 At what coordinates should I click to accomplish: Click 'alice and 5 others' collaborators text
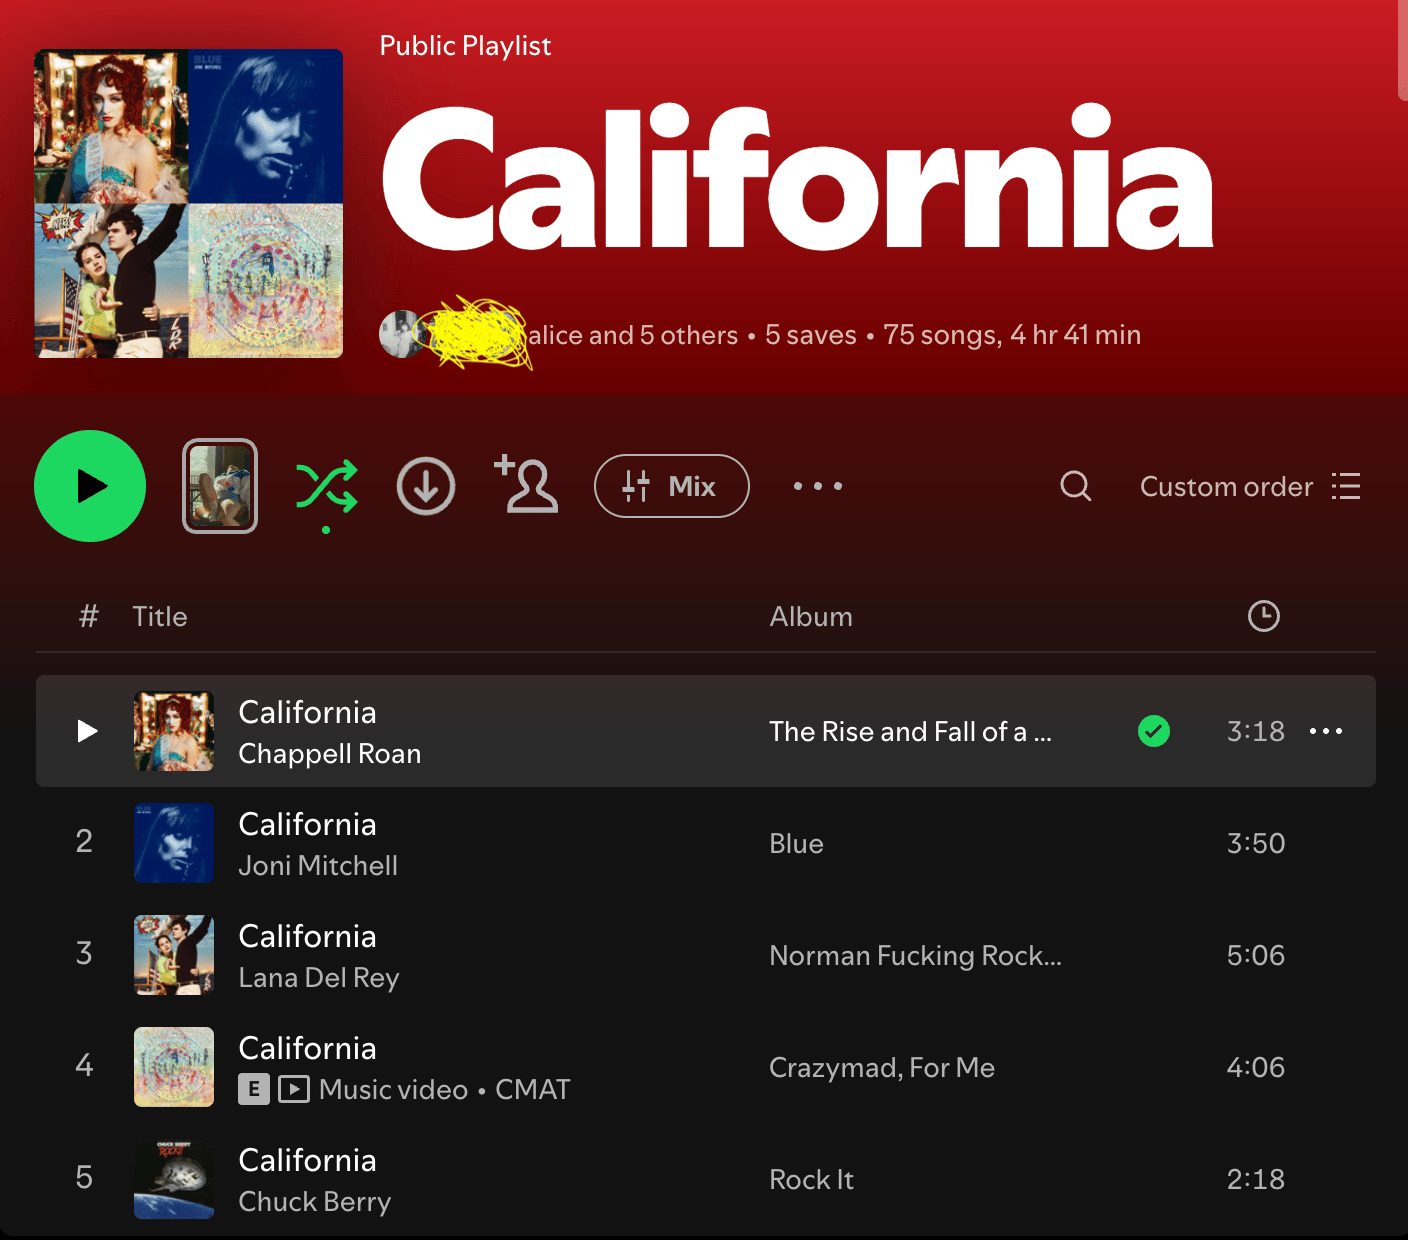[x=633, y=335]
